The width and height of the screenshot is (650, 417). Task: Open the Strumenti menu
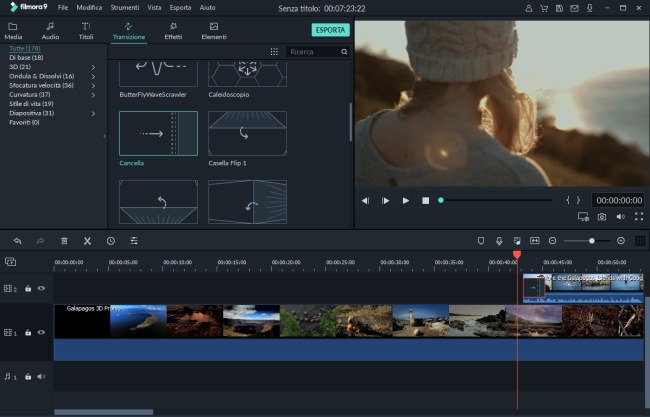pyautogui.click(x=124, y=7)
